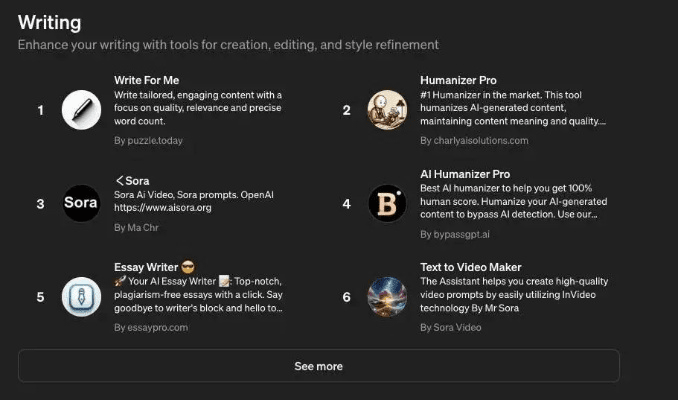Click the Write For Me pen icon

click(81, 109)
